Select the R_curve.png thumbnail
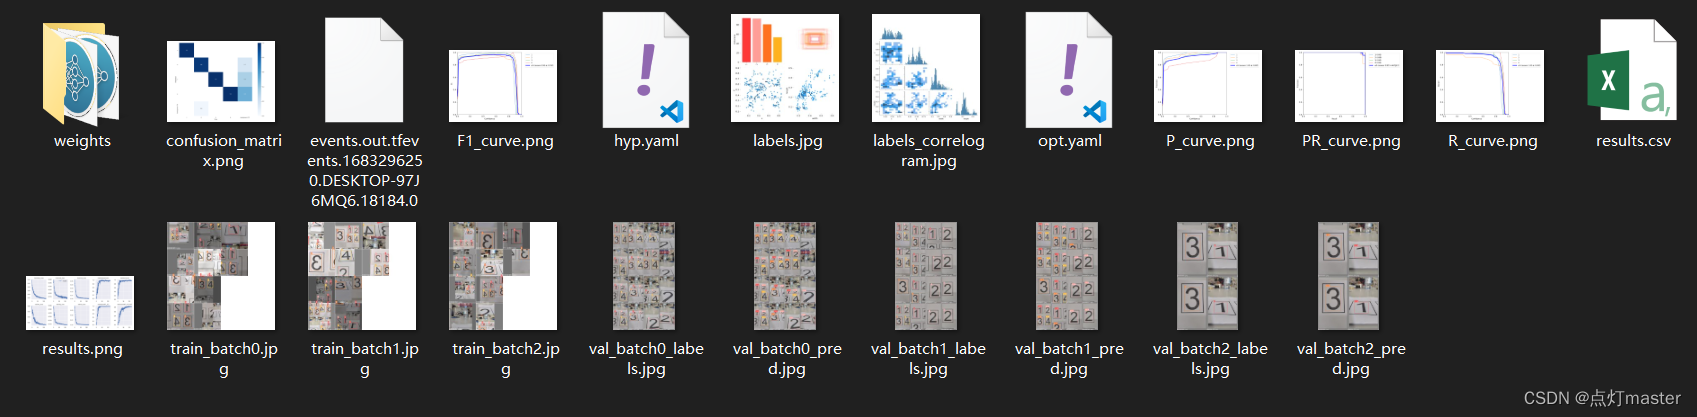The image size is (1697, 417). pyautogui.click(x=1490, y=86)
